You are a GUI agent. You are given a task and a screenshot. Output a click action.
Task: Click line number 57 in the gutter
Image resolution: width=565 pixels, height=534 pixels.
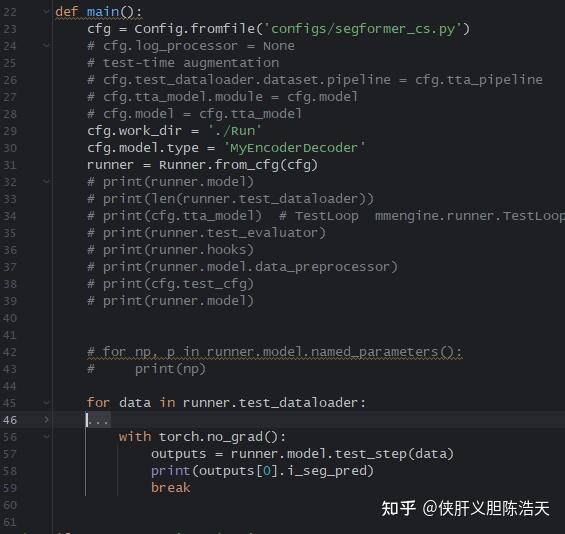click(x=10, y=454)
